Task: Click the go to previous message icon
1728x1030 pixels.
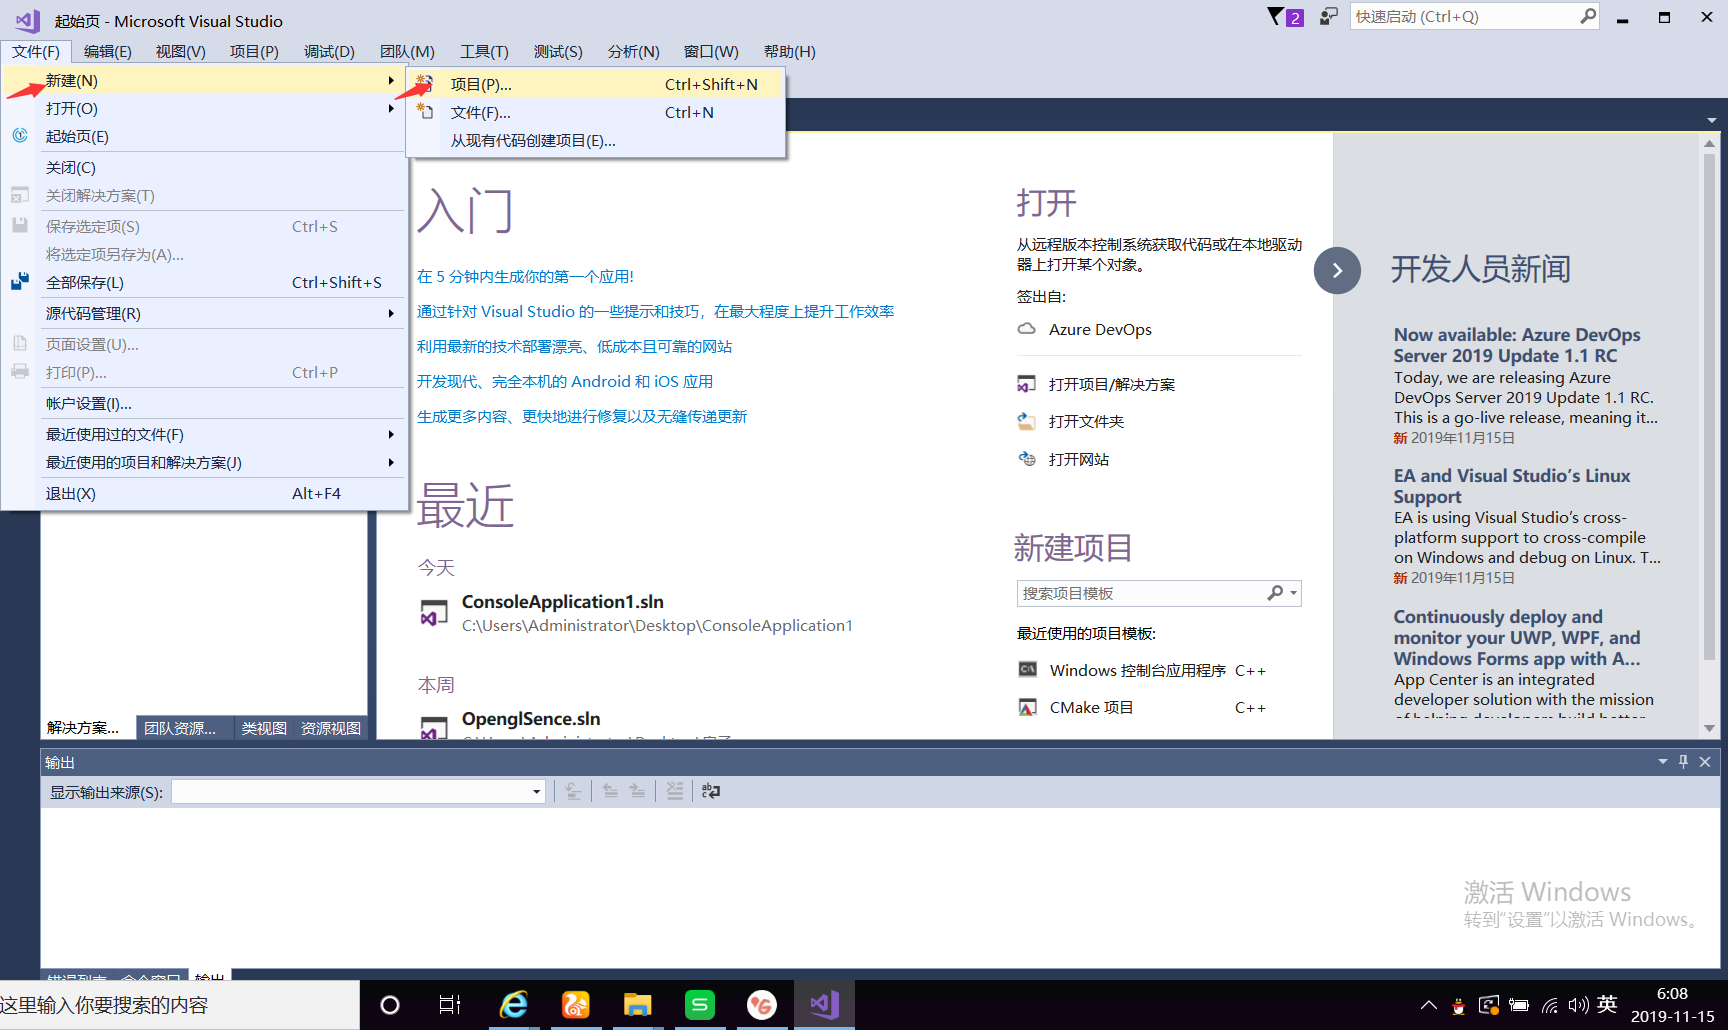Action: tap(610, 791)
